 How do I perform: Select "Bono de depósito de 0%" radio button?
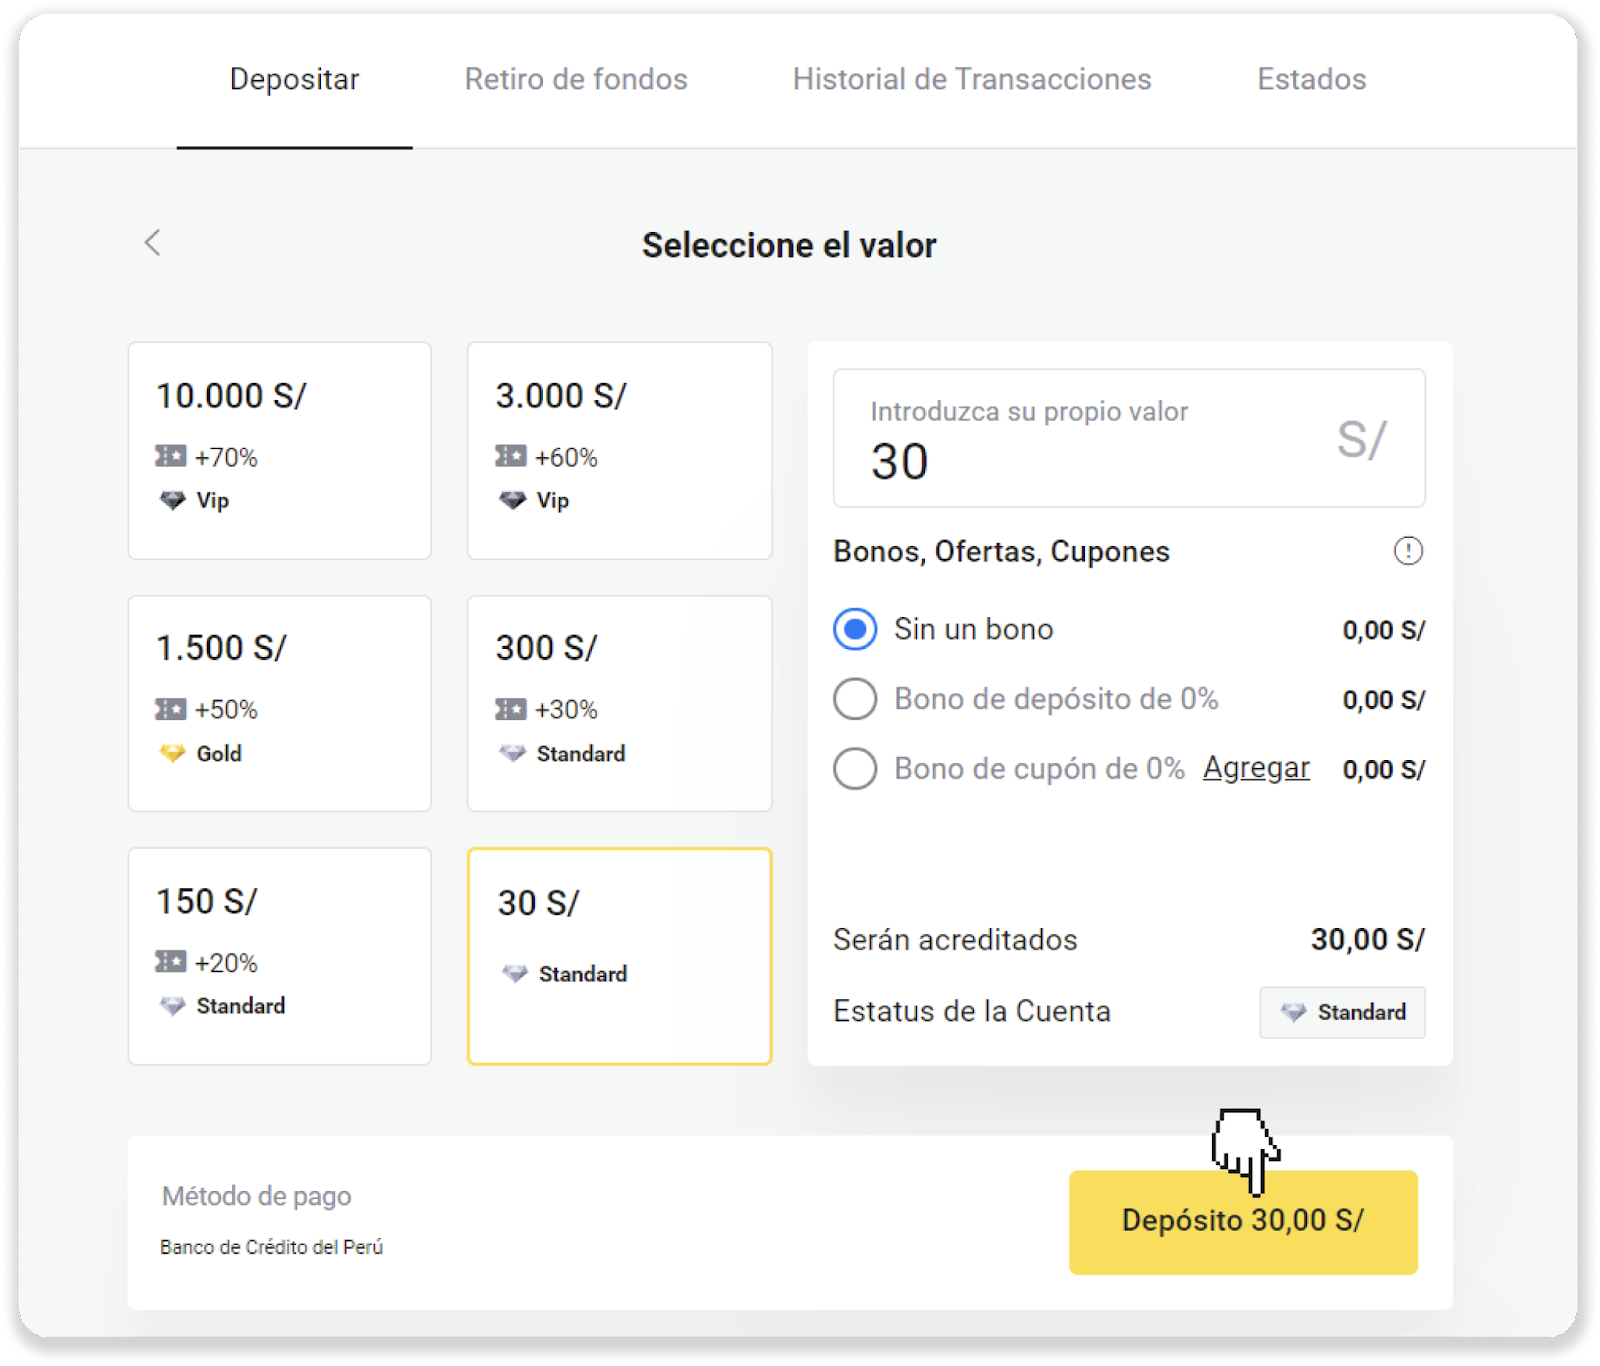[x=855, y=699]
